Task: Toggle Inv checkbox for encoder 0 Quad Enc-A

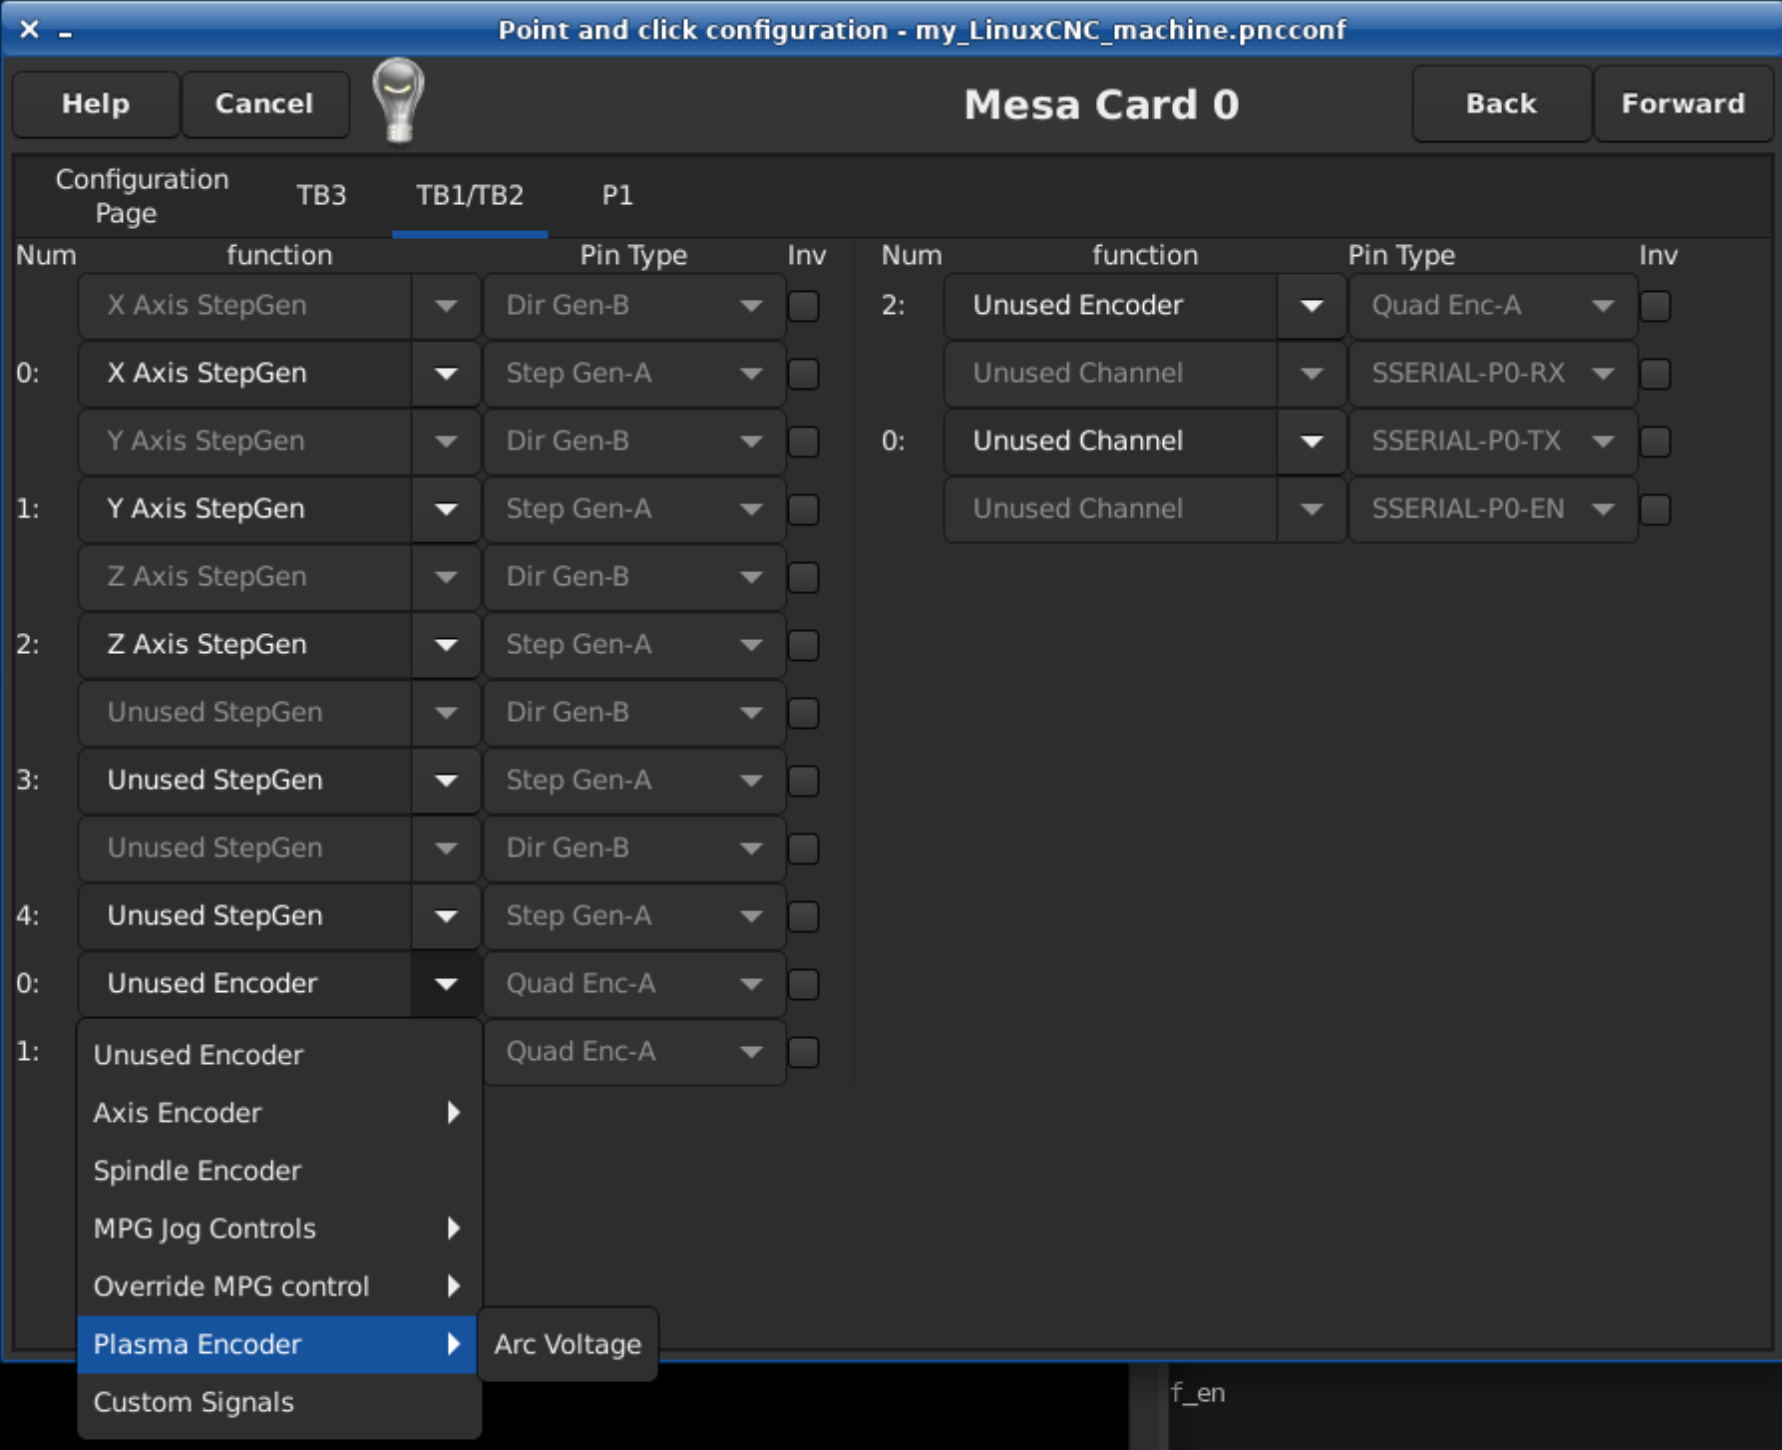Action: coord(804,984)
